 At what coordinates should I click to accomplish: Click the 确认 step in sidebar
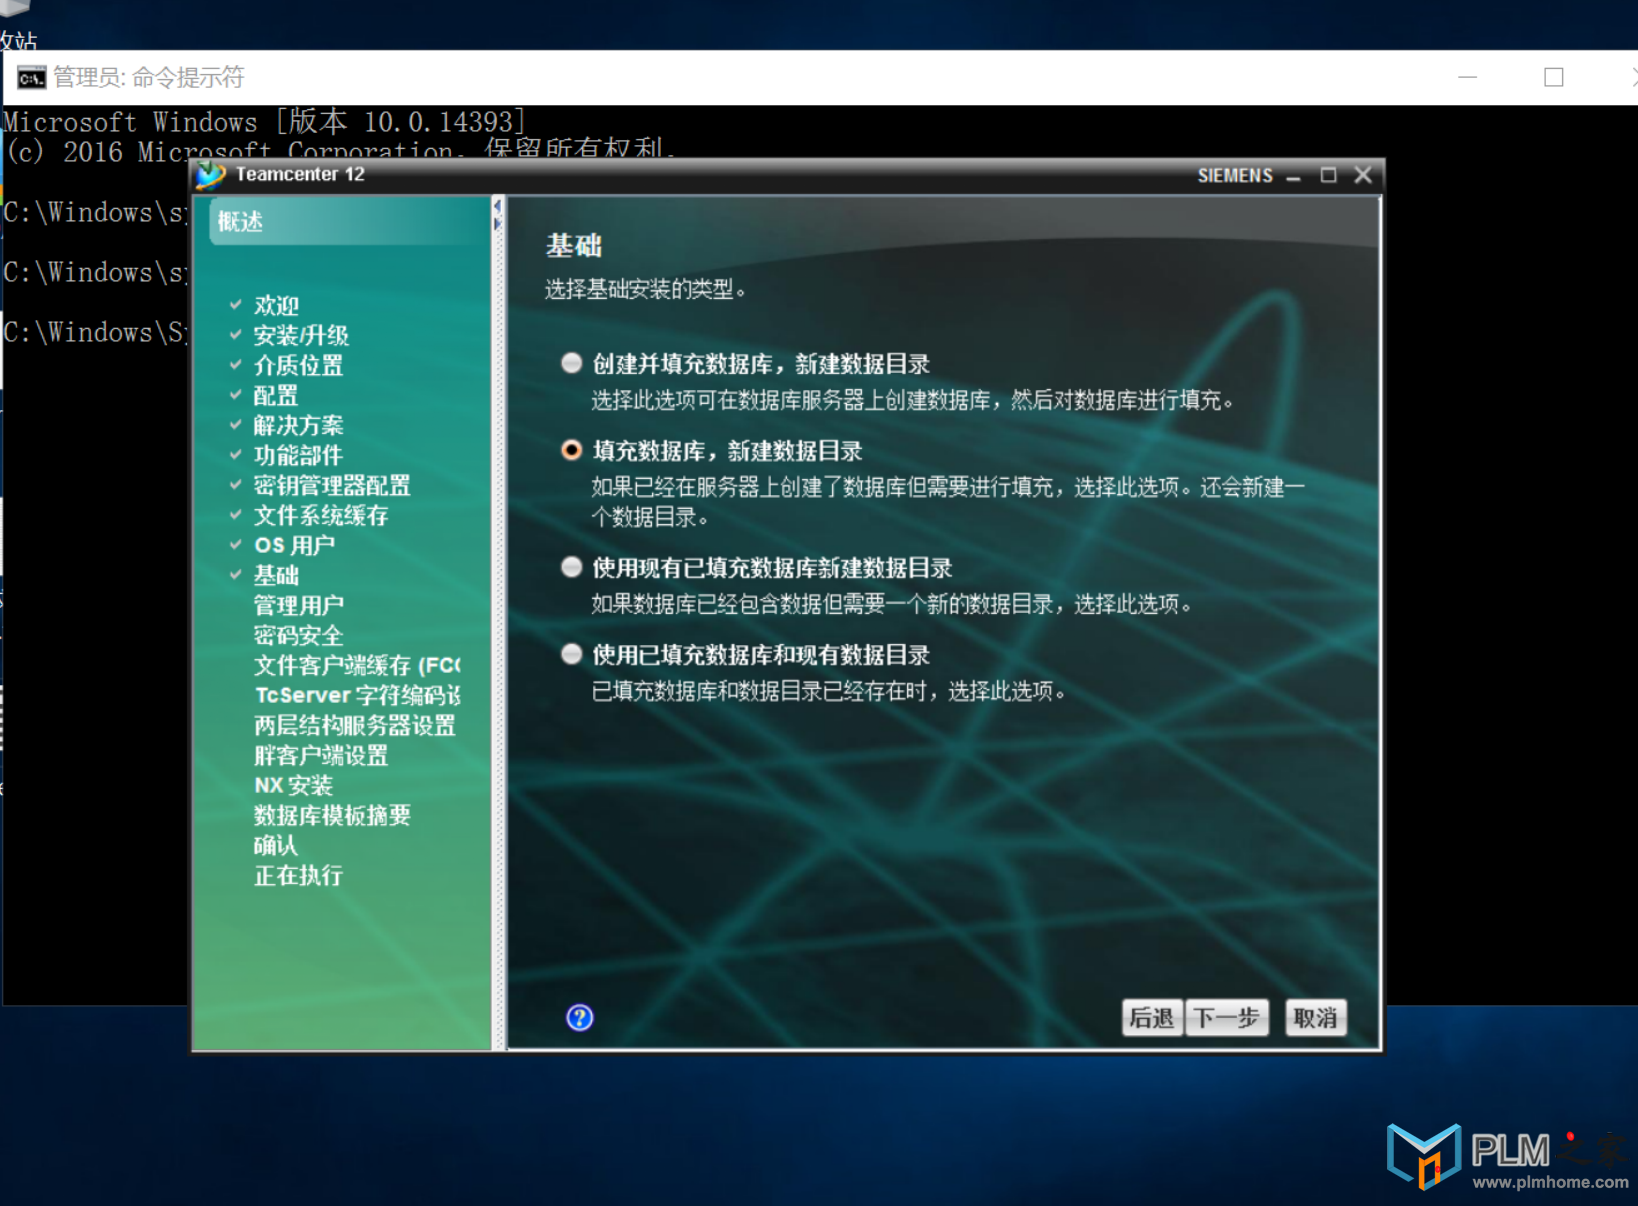(x=276, y=845)
